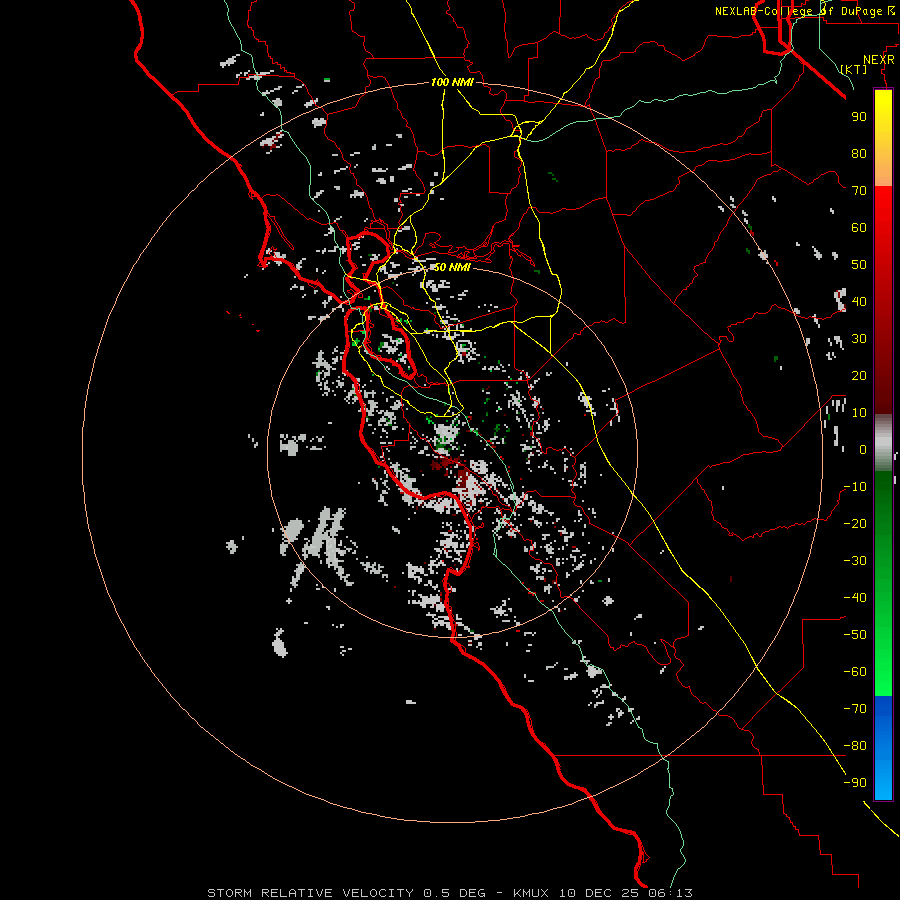Click the 60 value on velocity scale
Image resolution: width=900 pixels, height=900 pixels.
click(x=859, y=227)
